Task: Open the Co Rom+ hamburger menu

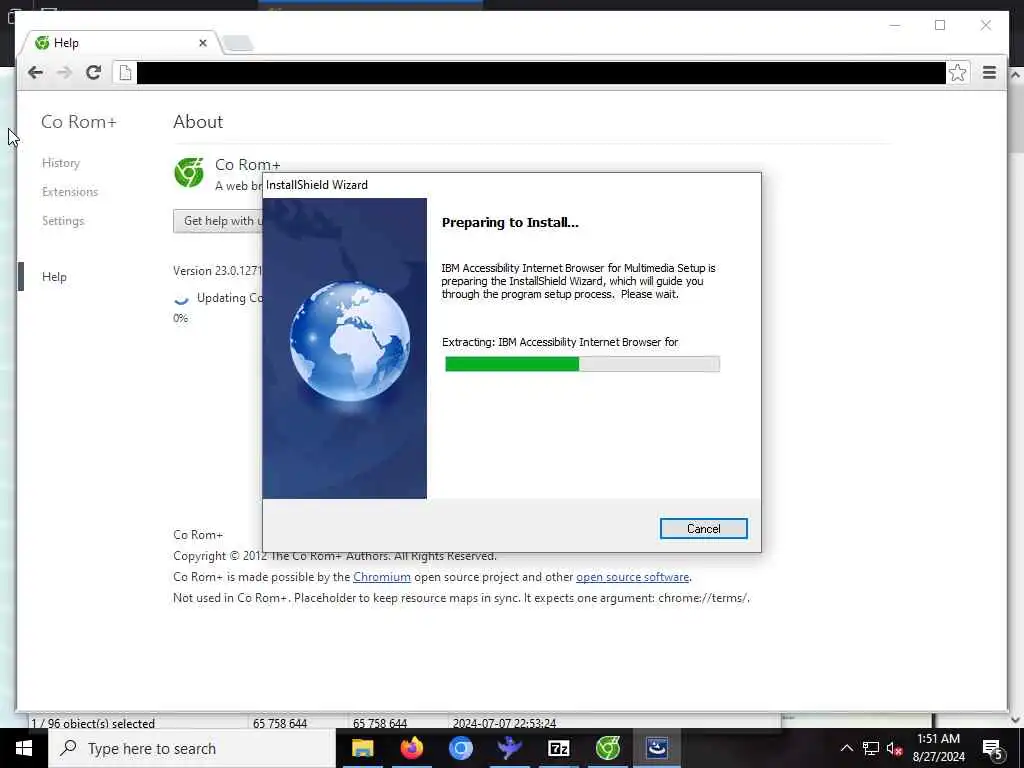Action: (x=989, y=72)
